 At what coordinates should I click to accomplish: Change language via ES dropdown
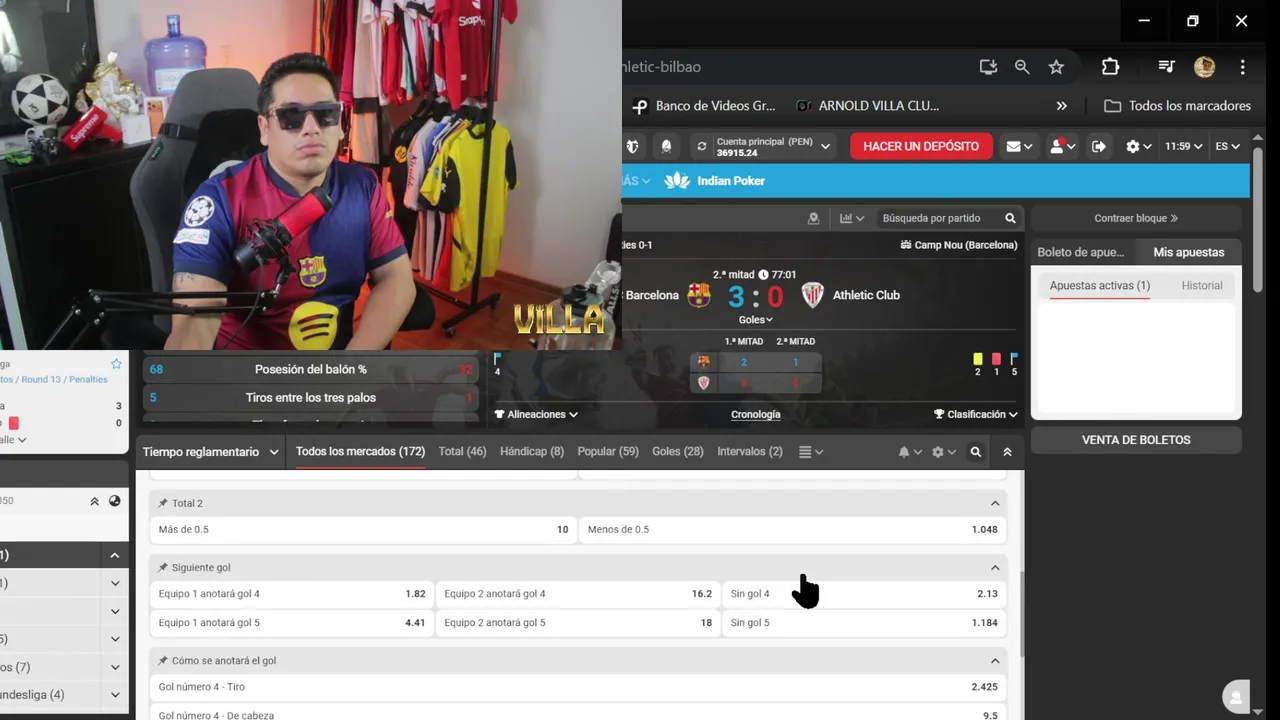pos(1227,146)
